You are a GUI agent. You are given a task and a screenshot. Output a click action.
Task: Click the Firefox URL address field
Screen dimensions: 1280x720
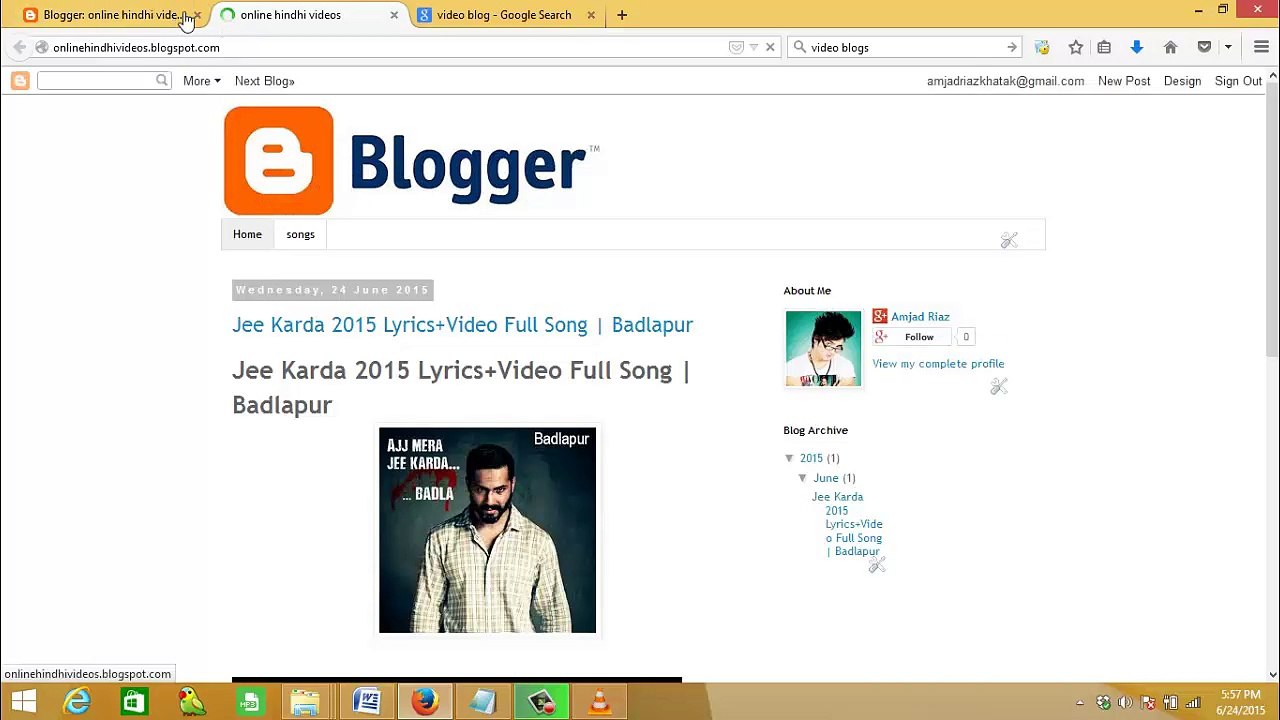point(390,47)
